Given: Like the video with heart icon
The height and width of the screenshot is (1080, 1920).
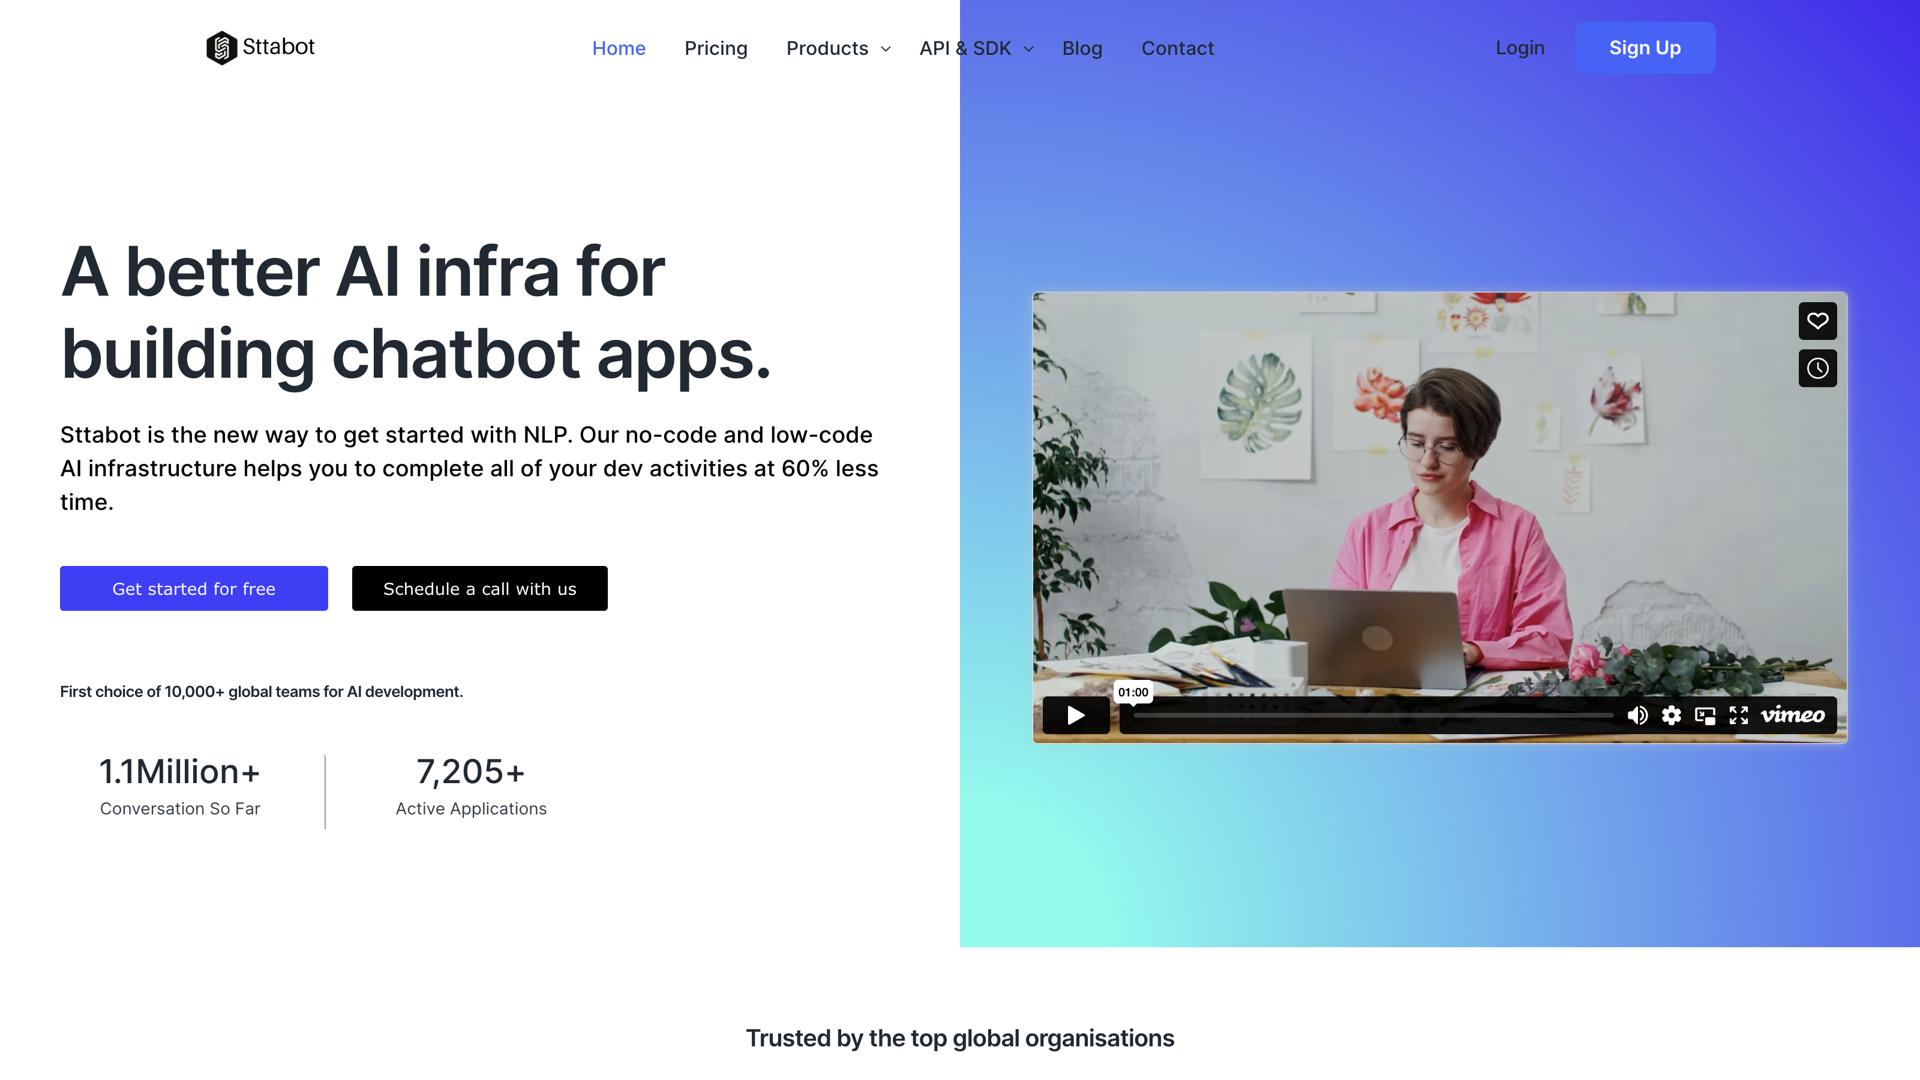Looking at the screenshot, I should (x=1817, y=321).
